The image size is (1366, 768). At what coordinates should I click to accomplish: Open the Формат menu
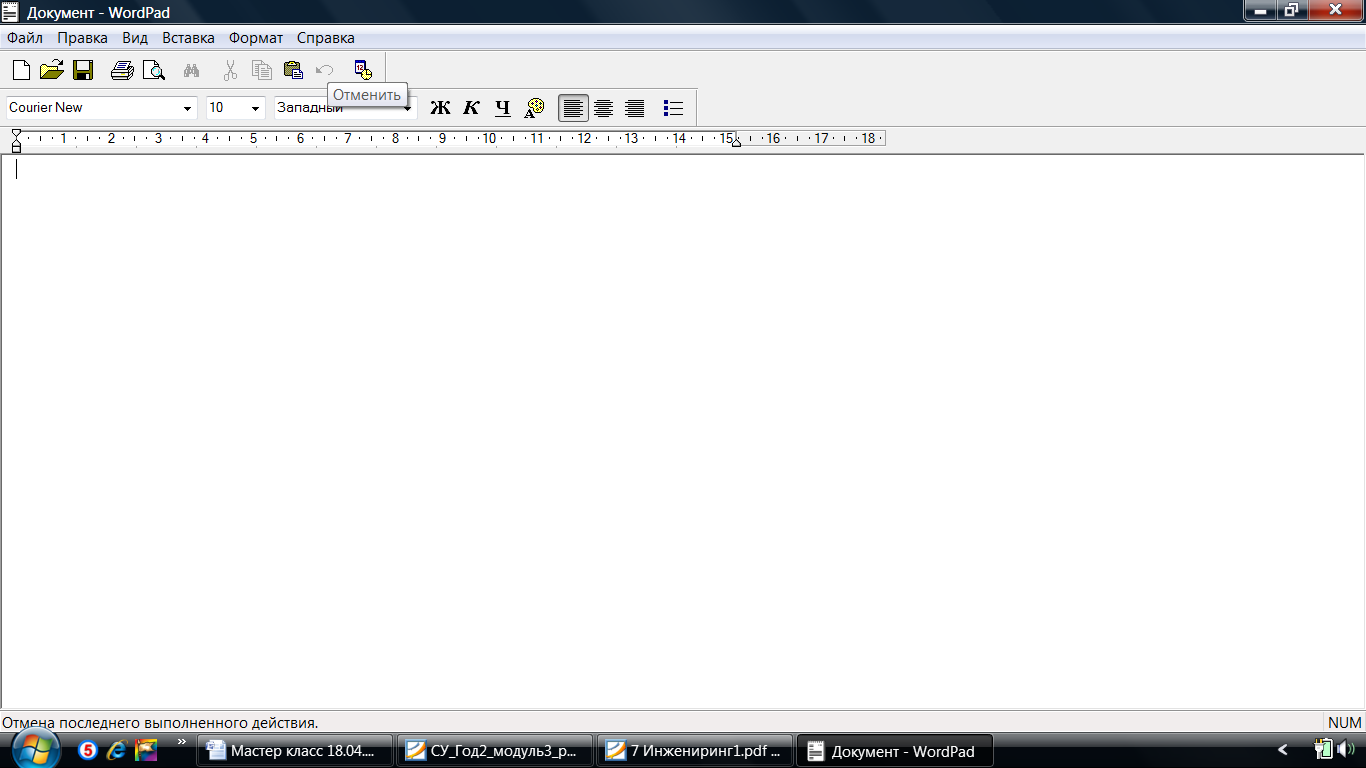click(256, 38)
